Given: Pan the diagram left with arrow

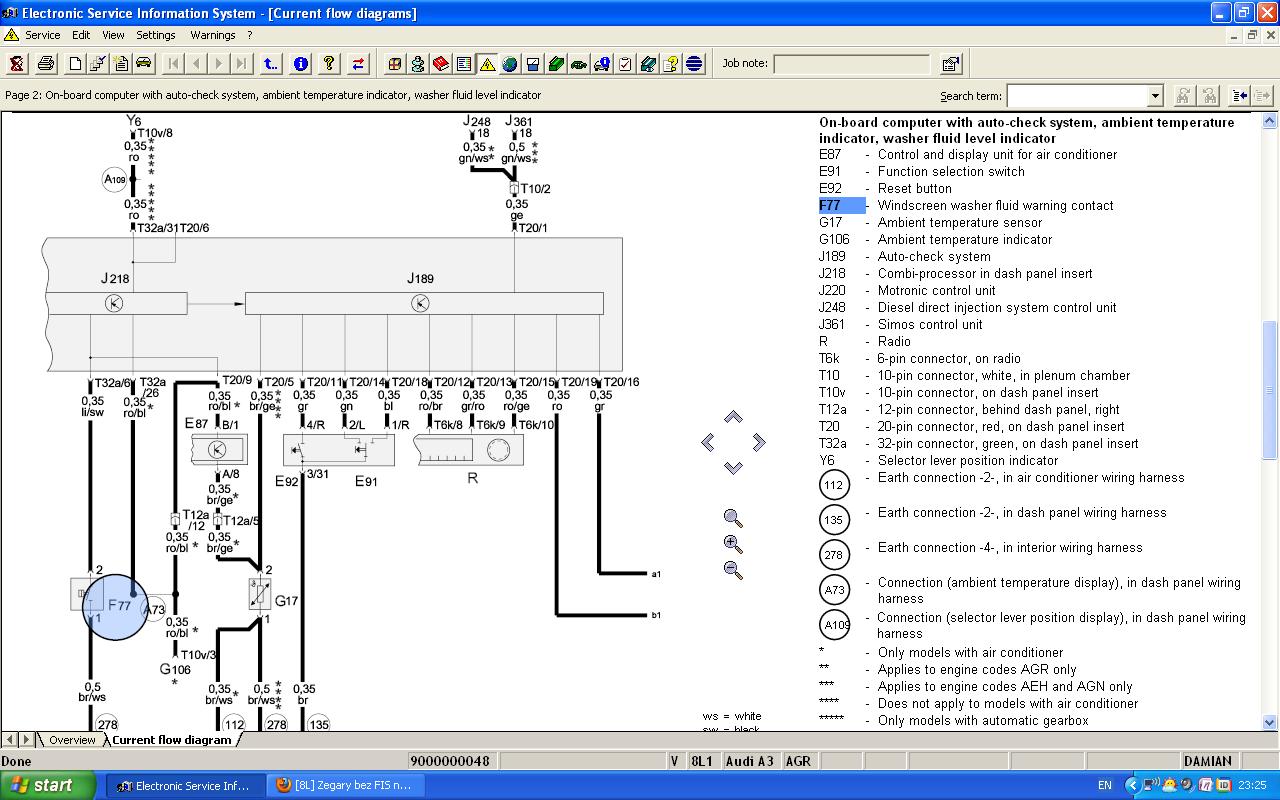Looking at the screenshot, I should click(x=708, y=442).
